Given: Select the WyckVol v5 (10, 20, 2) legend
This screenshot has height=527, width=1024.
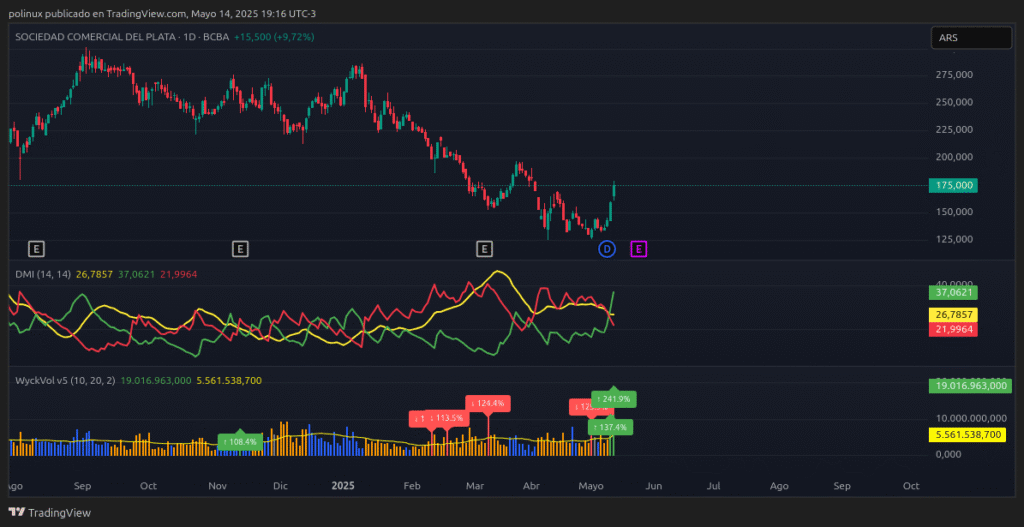Looking at the screenshot, I should tap(66, 379).
